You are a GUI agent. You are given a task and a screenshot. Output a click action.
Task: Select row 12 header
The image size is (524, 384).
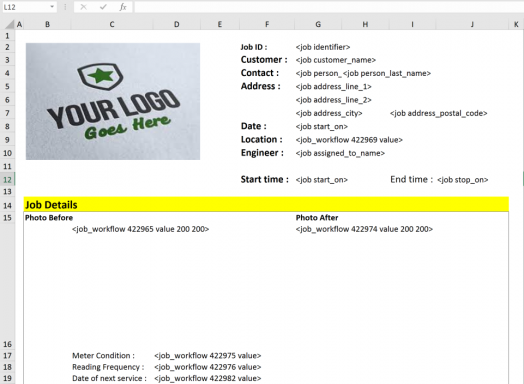(x=7, y=179)
